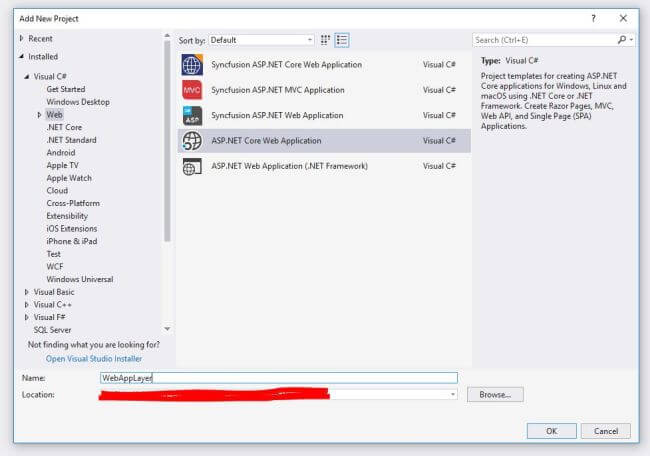Select .NET Core category
Image resolution: width=650 pixels, height=456 pixels.
click(64, 127)
